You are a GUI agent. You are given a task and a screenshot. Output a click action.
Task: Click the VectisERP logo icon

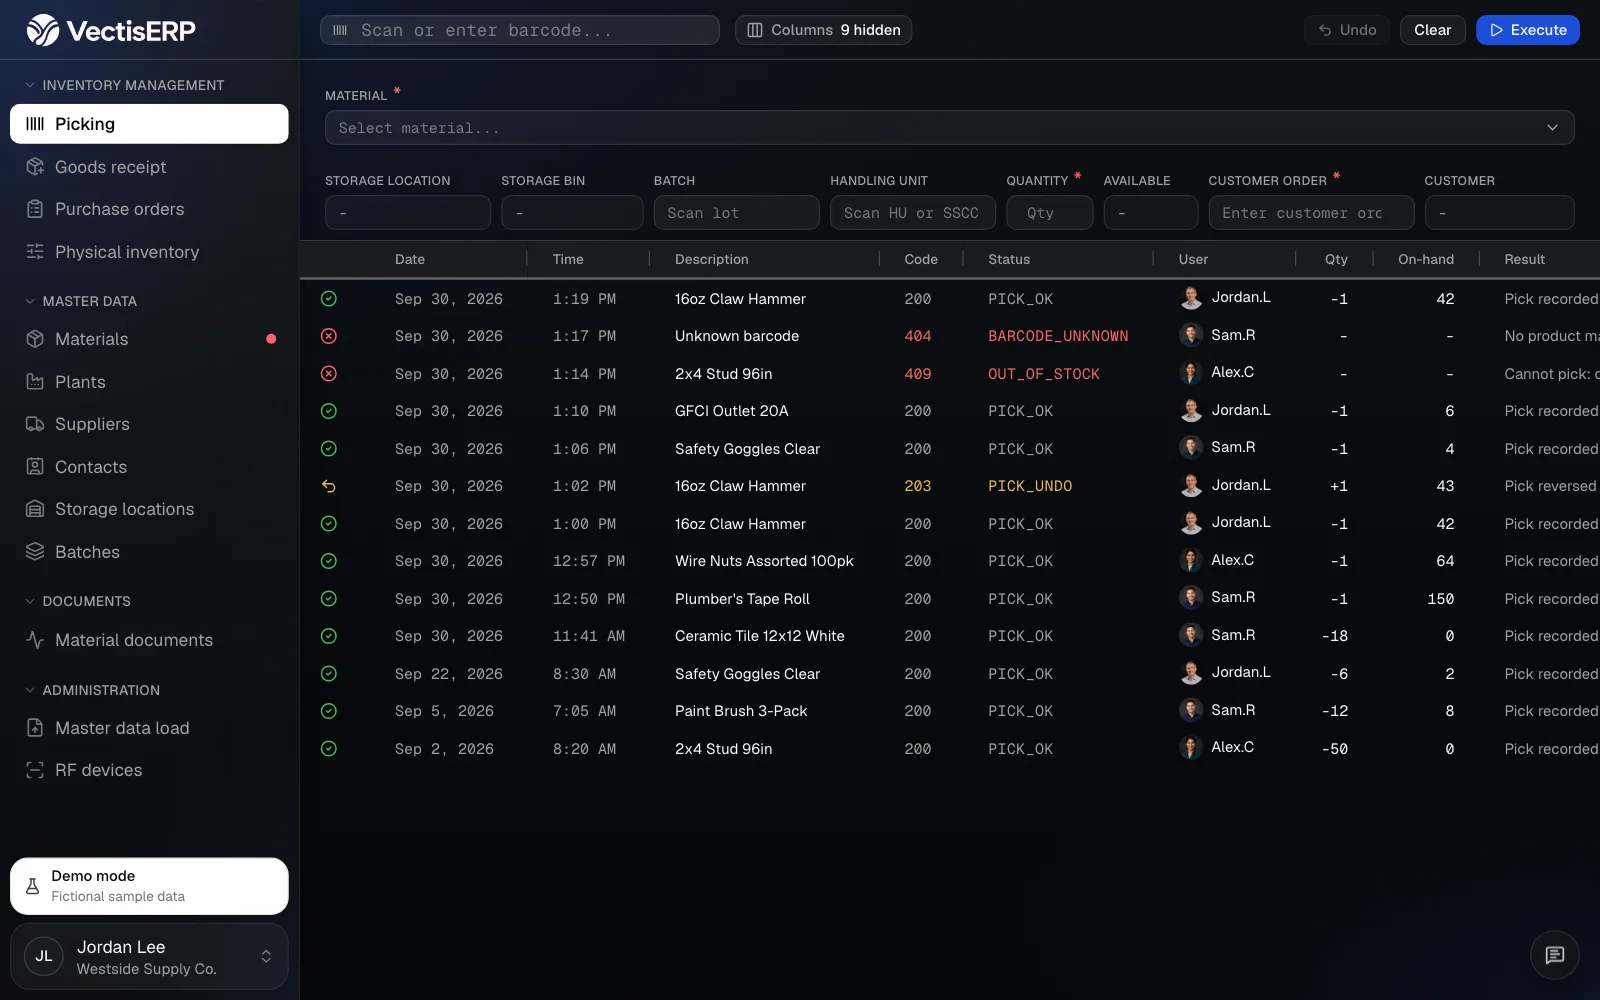tap(43, 31)
